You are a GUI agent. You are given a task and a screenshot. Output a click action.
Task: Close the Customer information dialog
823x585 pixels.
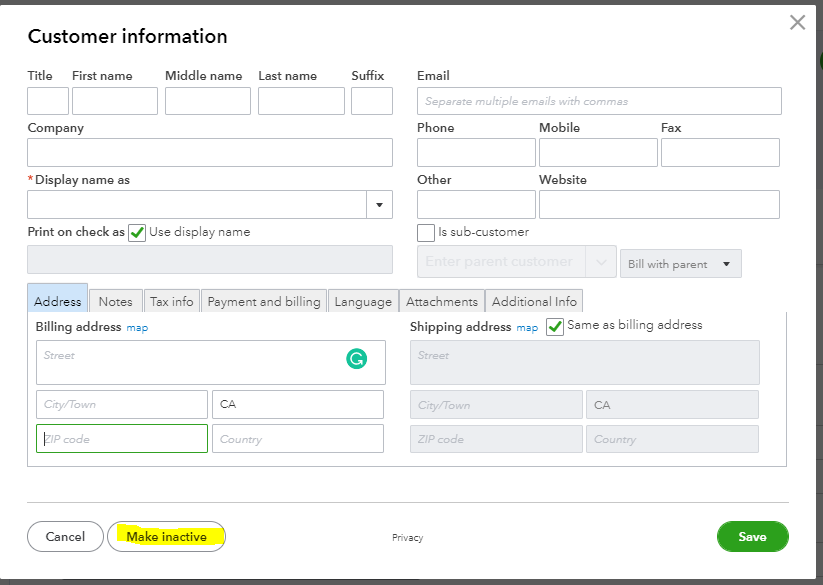tap(797, 23)
